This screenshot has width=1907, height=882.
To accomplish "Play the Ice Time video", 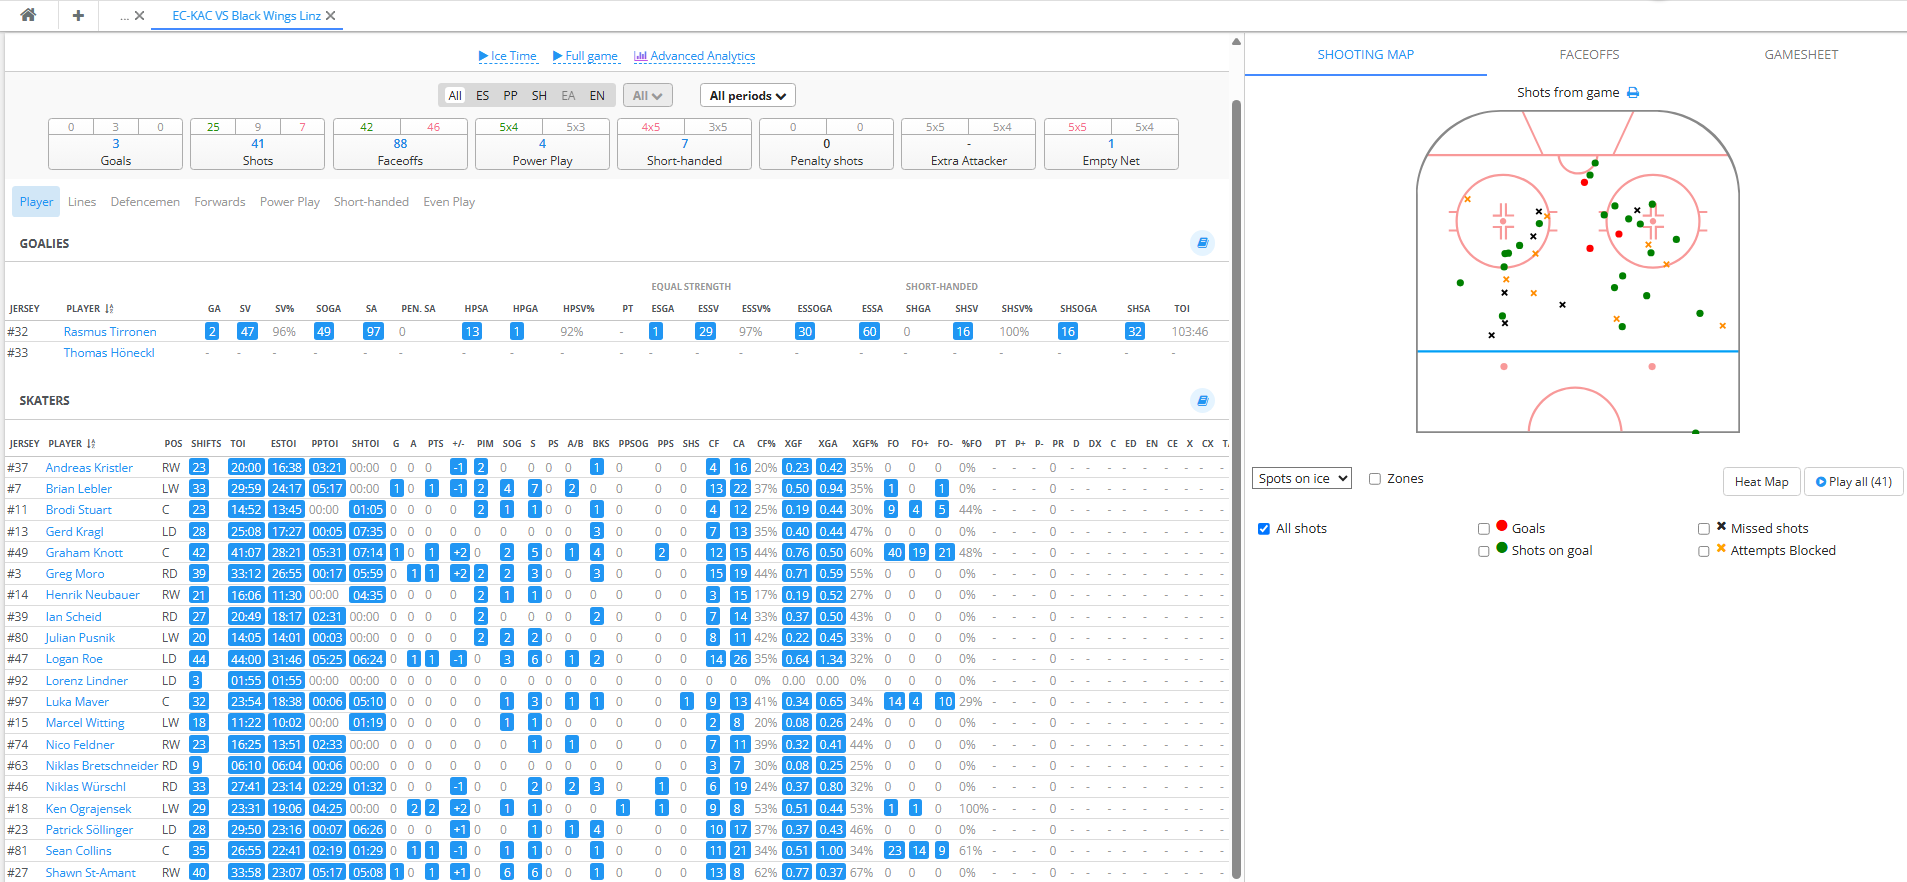I will click(507, 56).
